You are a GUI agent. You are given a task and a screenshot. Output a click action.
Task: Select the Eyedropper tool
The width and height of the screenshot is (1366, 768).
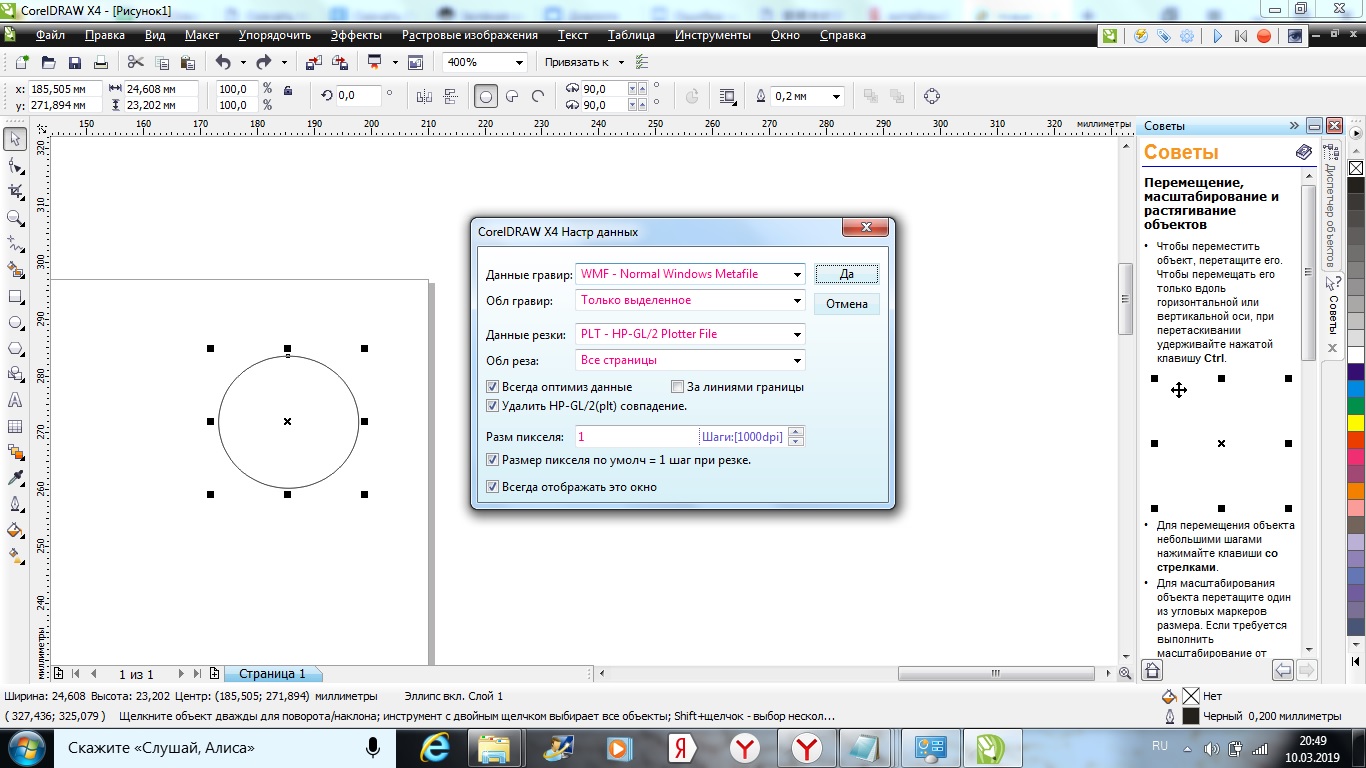pyautogui.click(x=15, y=478)
